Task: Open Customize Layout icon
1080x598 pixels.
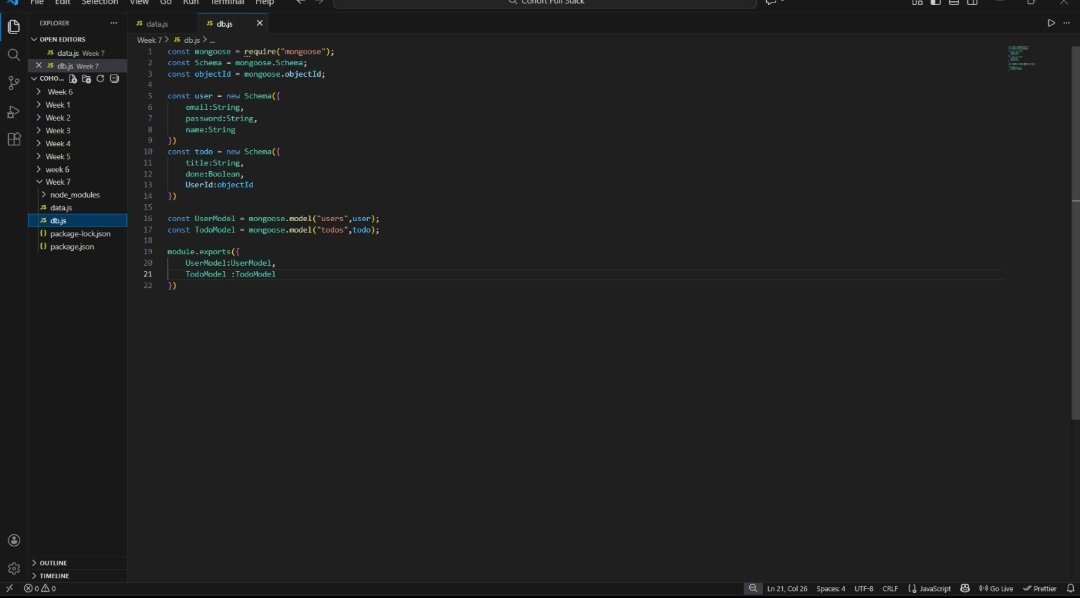Action: pyautogui.click(x=917, y=2)
